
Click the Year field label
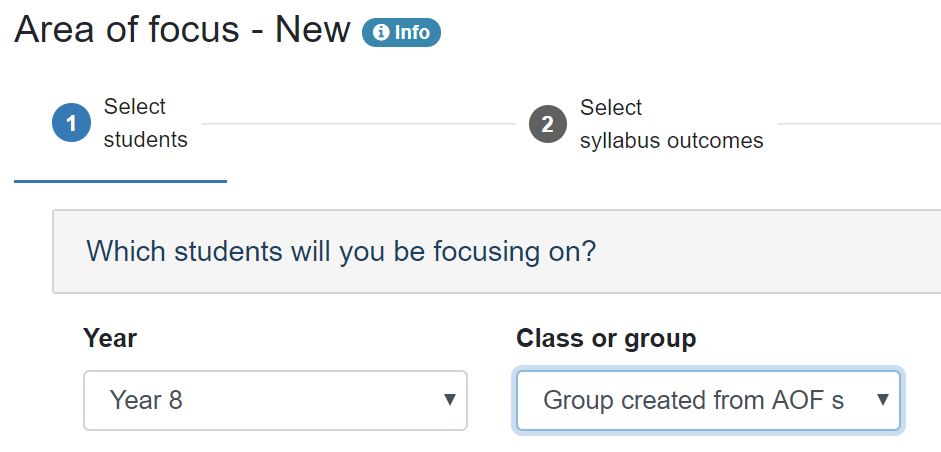tap(110, 339)
